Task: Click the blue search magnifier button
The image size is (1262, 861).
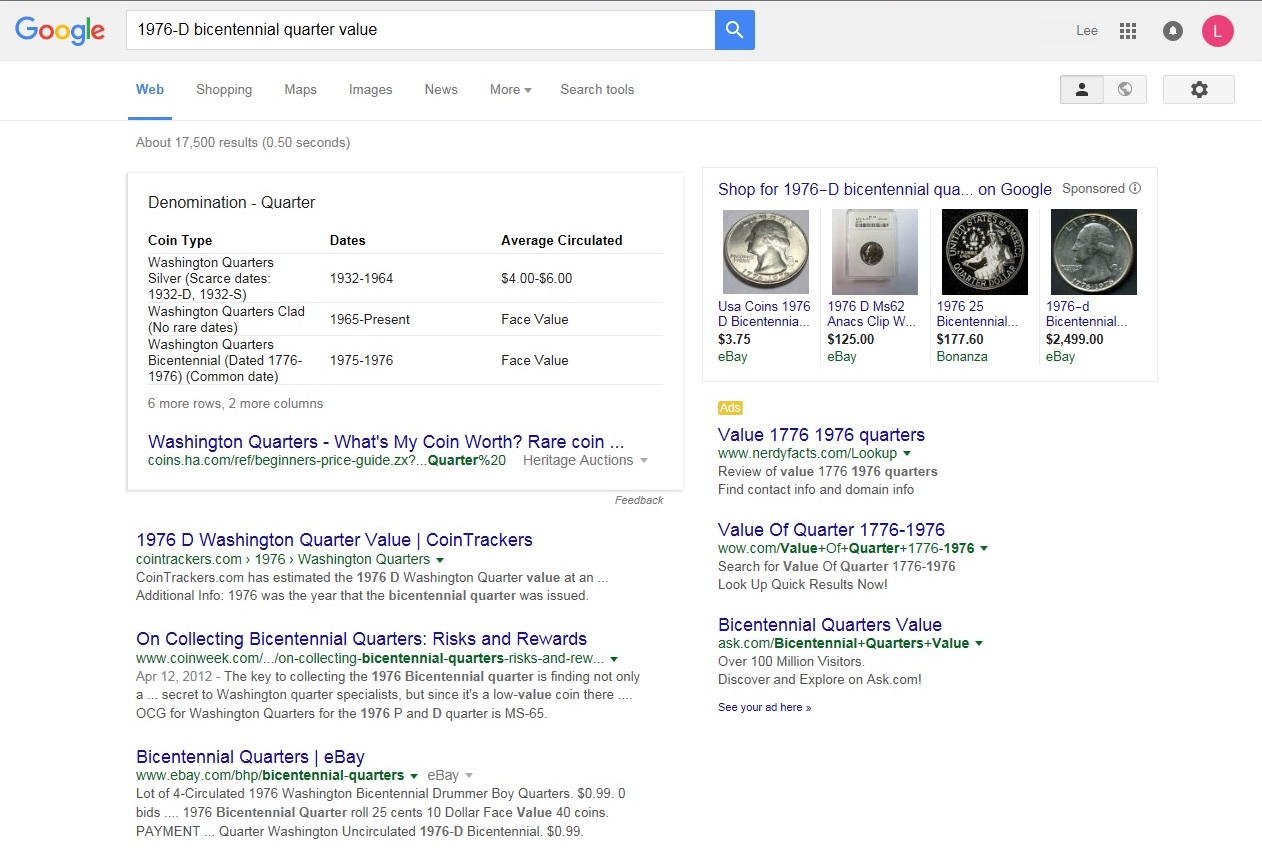Action: click(734, 30)
